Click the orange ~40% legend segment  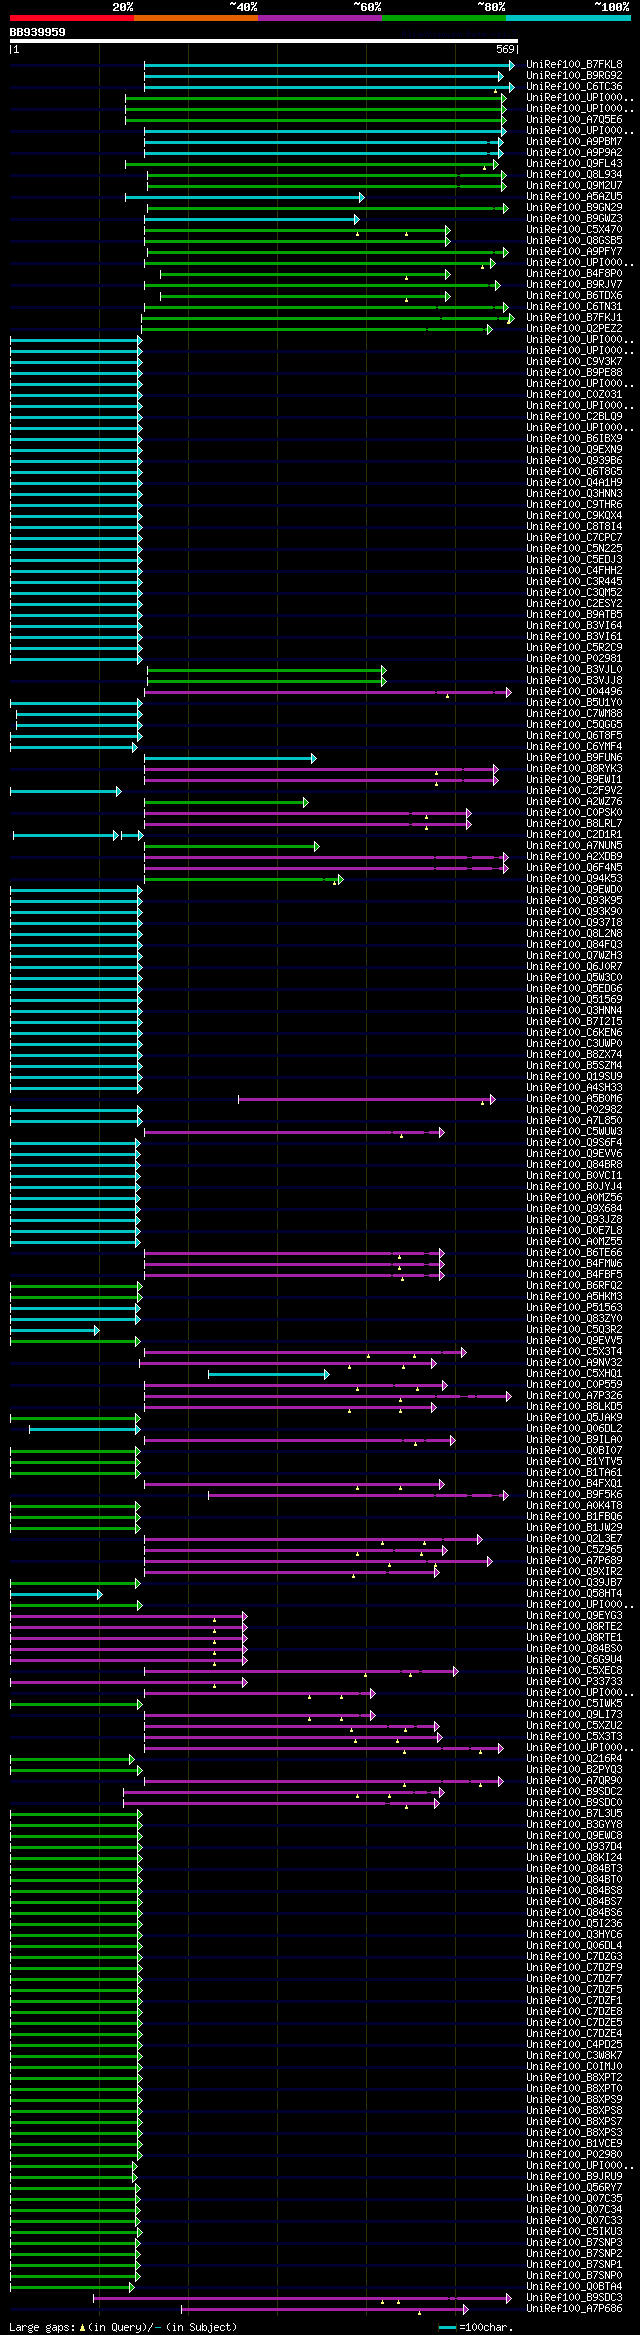tap(195, 18)
